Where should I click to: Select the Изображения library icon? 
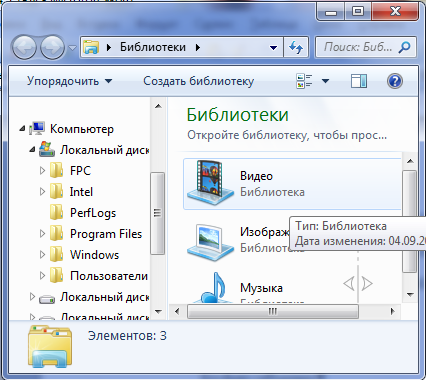(210, 242)
